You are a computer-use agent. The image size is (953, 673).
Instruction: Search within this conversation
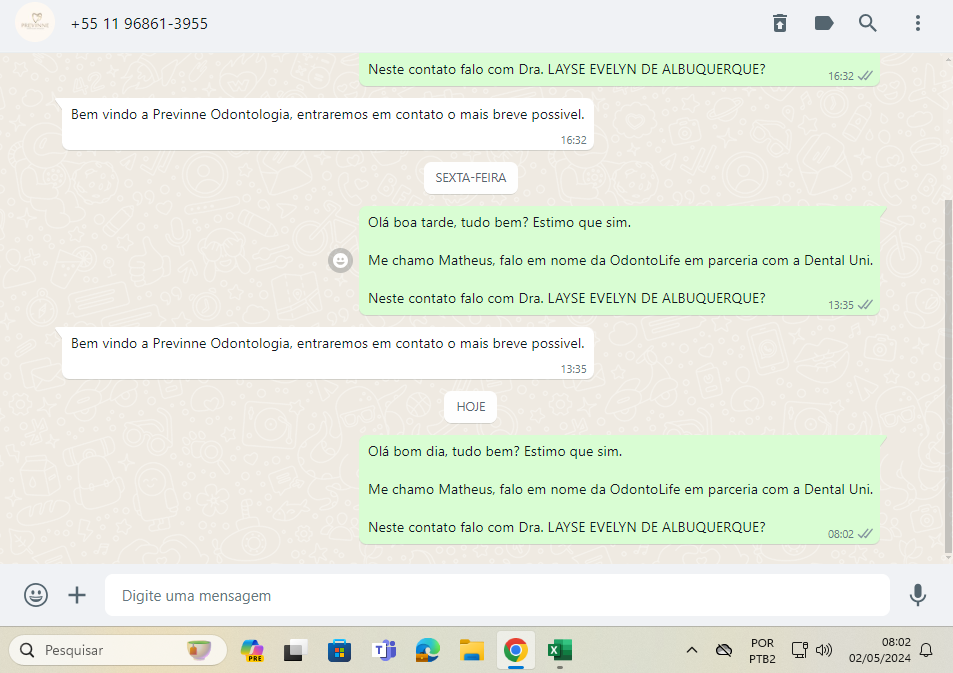click(867, 23)
